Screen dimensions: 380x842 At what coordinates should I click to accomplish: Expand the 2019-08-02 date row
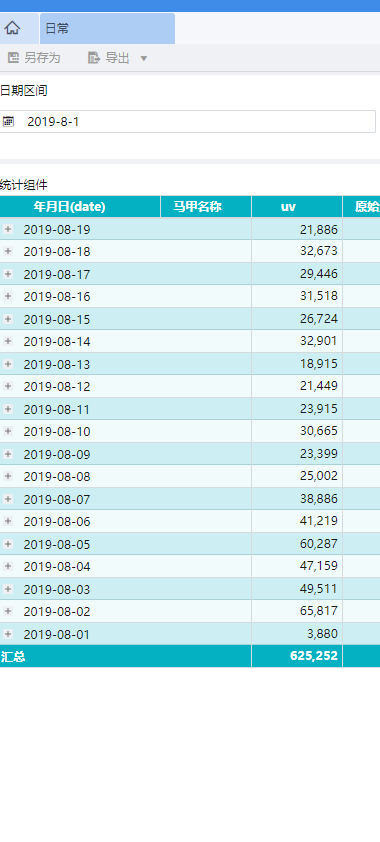[x=57, y=611]
